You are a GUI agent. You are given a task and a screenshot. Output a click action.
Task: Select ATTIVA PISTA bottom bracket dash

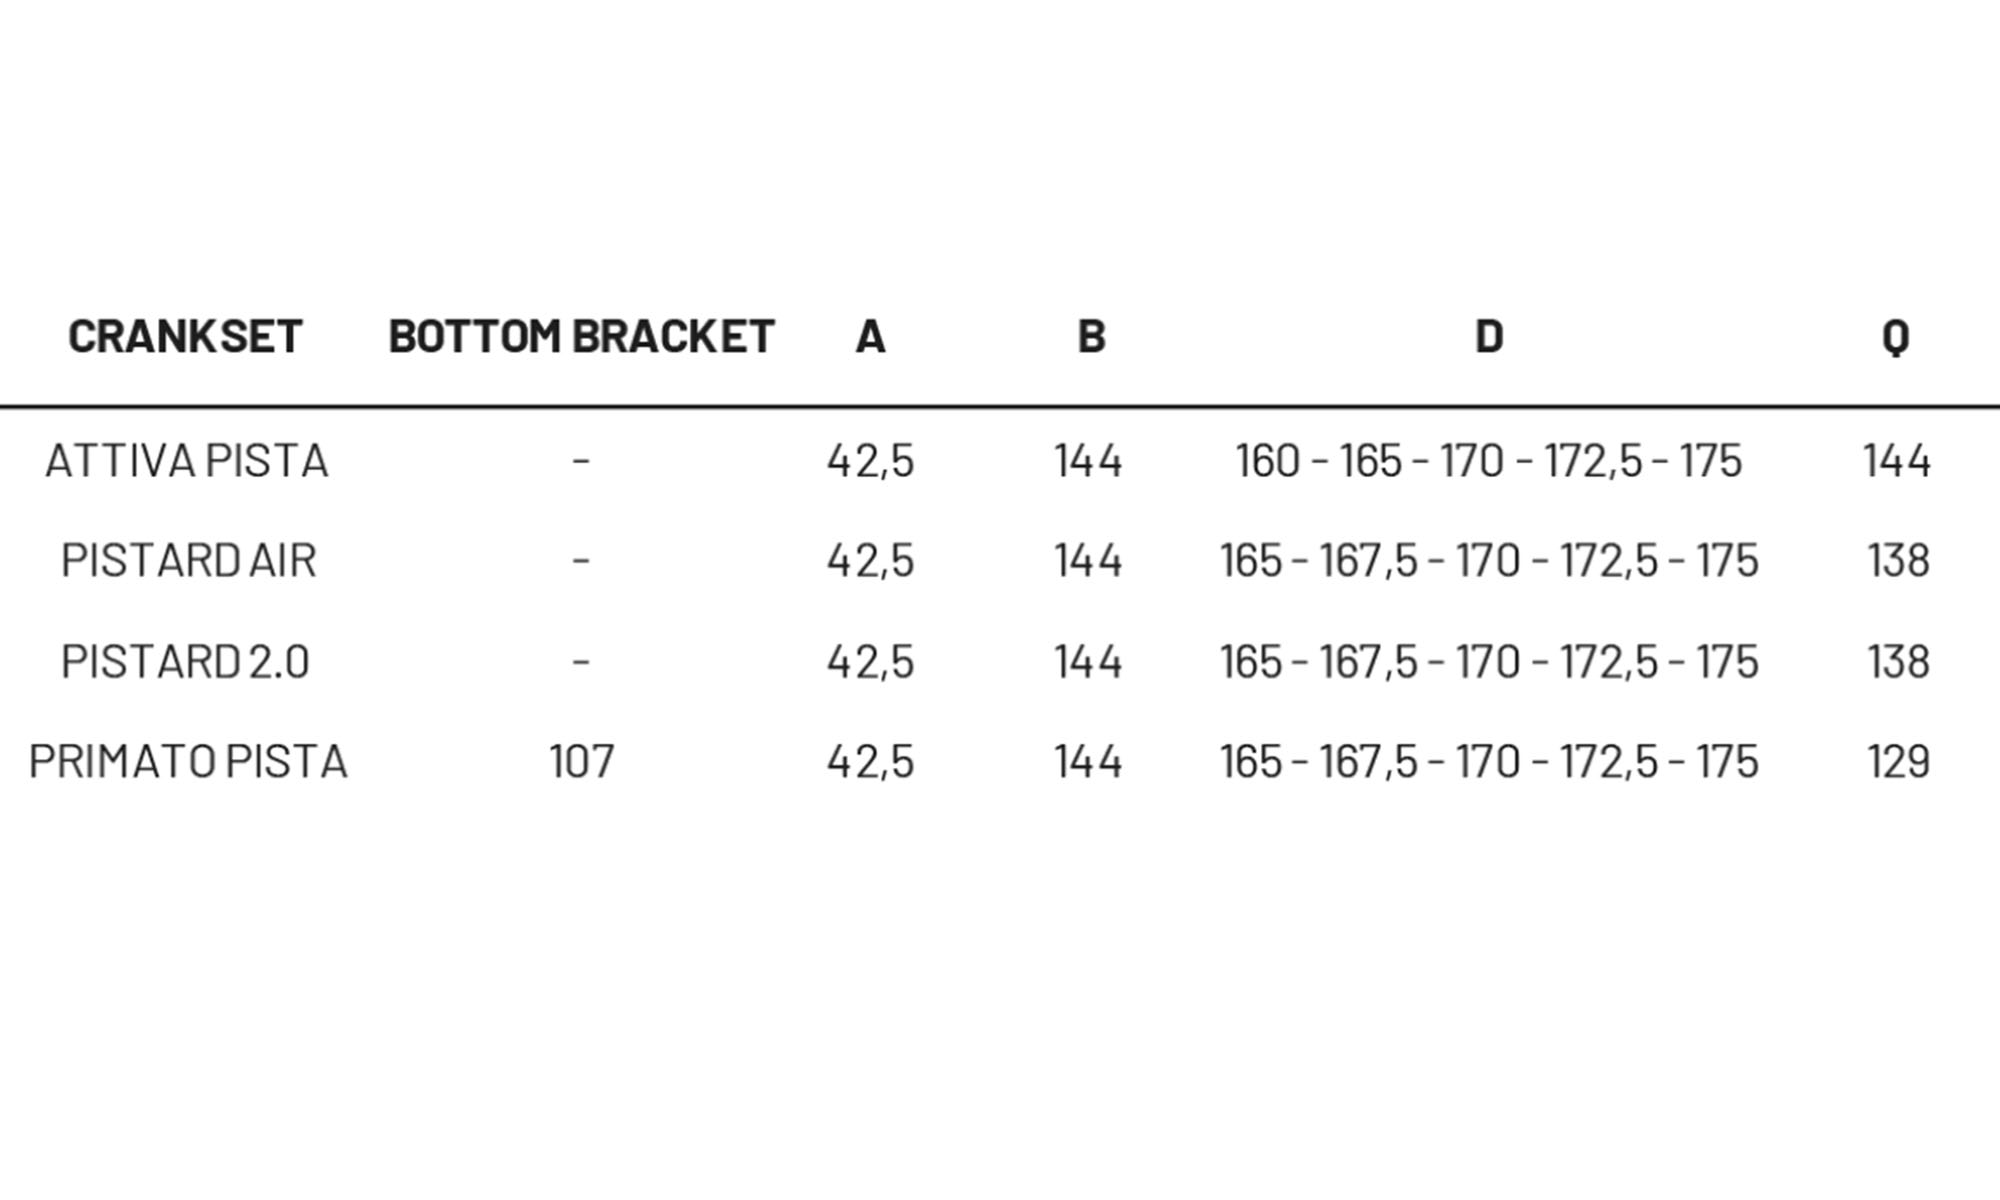coord(581,461)
